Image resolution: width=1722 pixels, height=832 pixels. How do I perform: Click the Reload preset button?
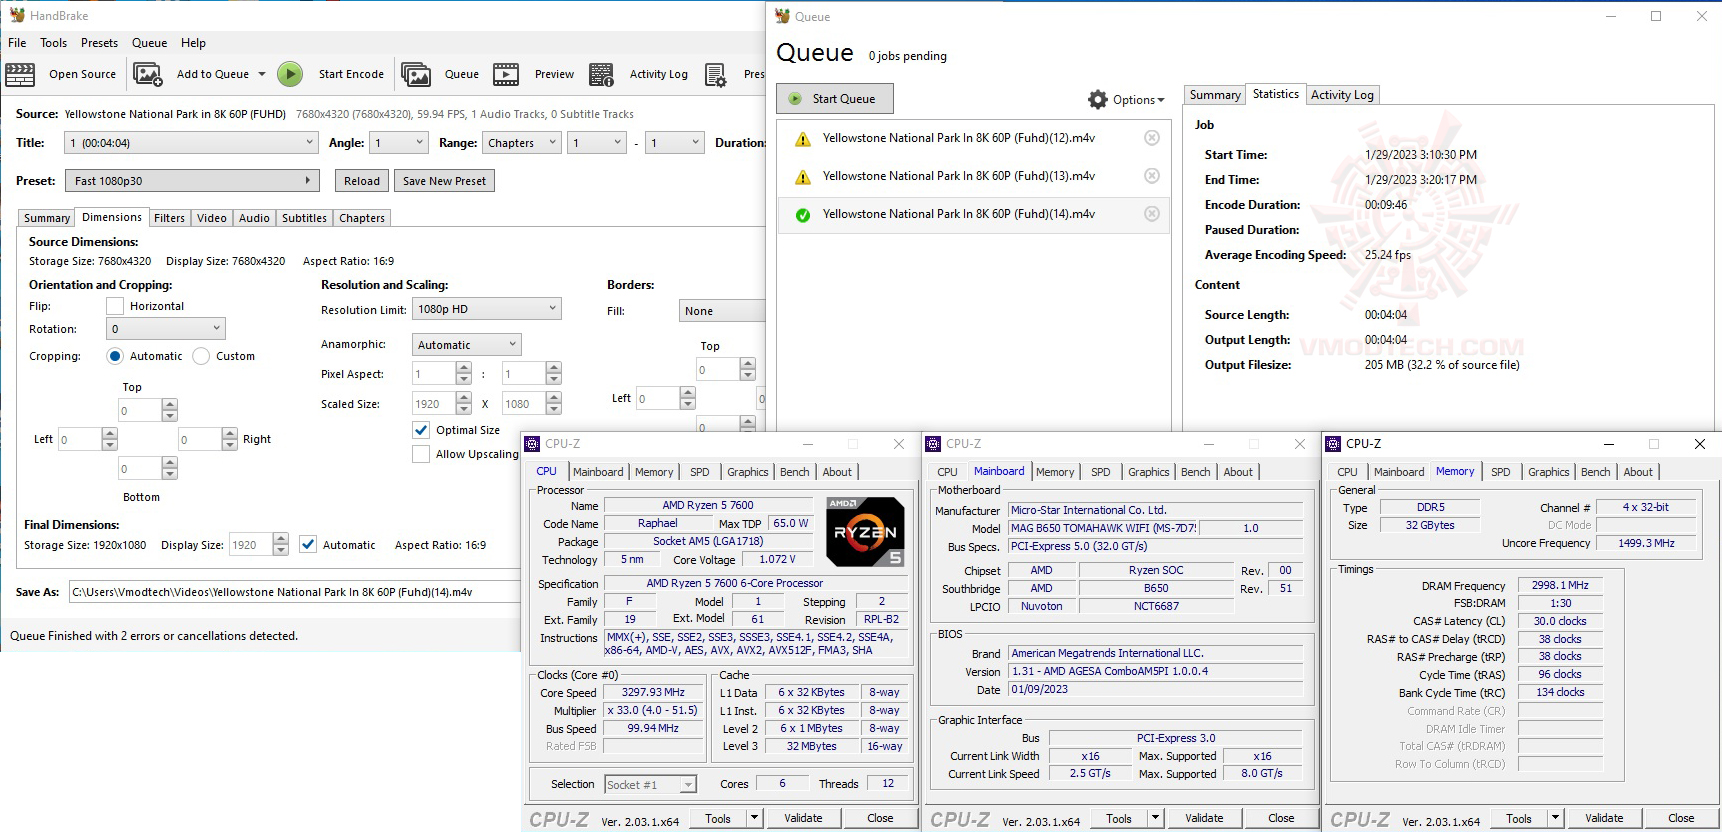pos(362,181)
